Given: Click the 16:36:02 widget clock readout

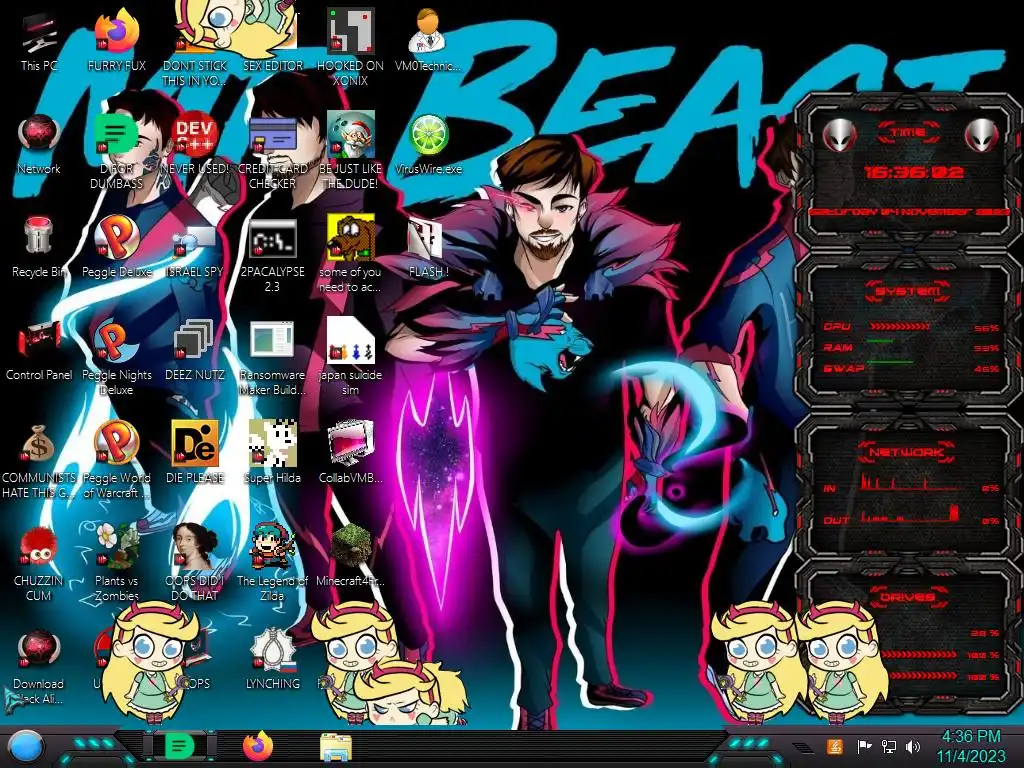Looking at the screenshot, I should 914,172.
